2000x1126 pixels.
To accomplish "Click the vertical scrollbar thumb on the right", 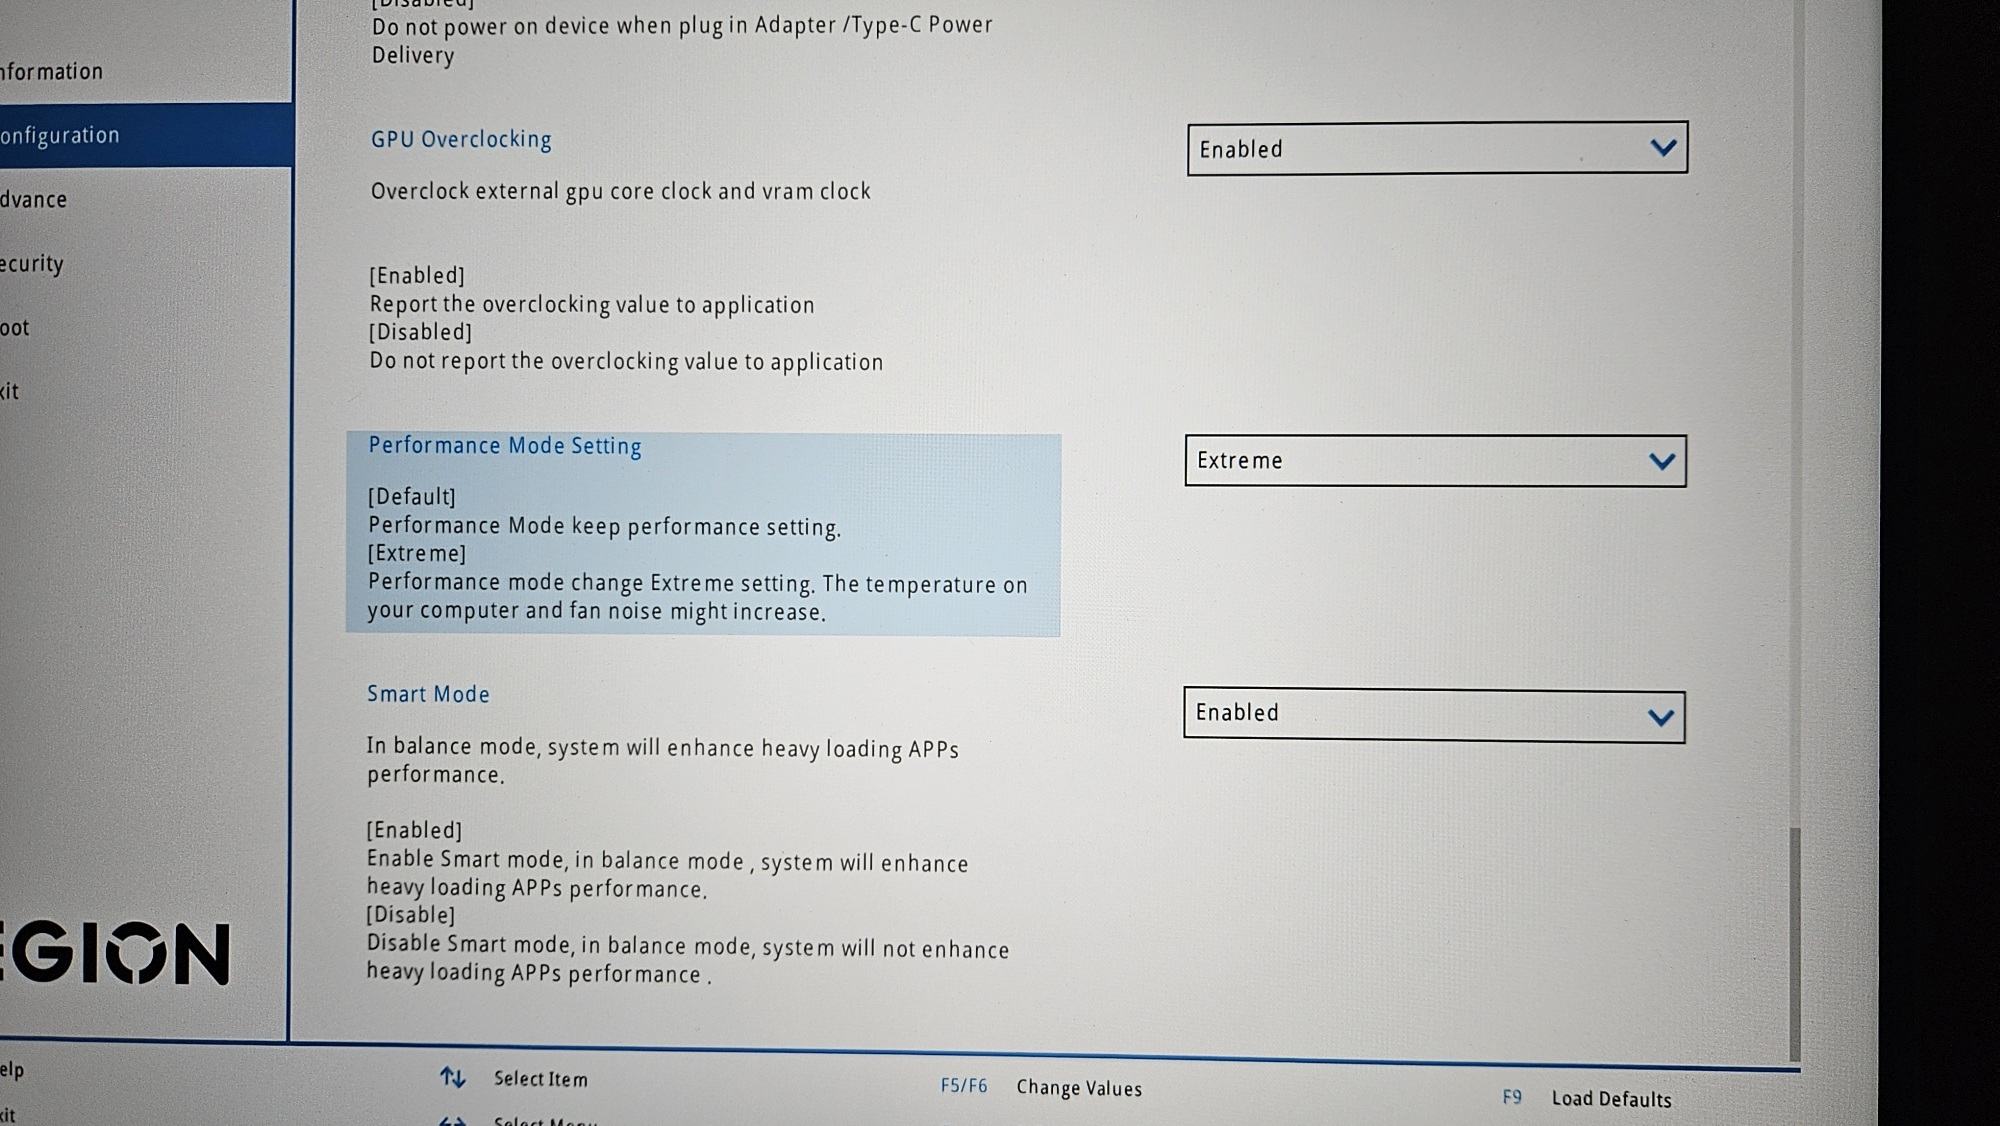I will click(1794, 944).
